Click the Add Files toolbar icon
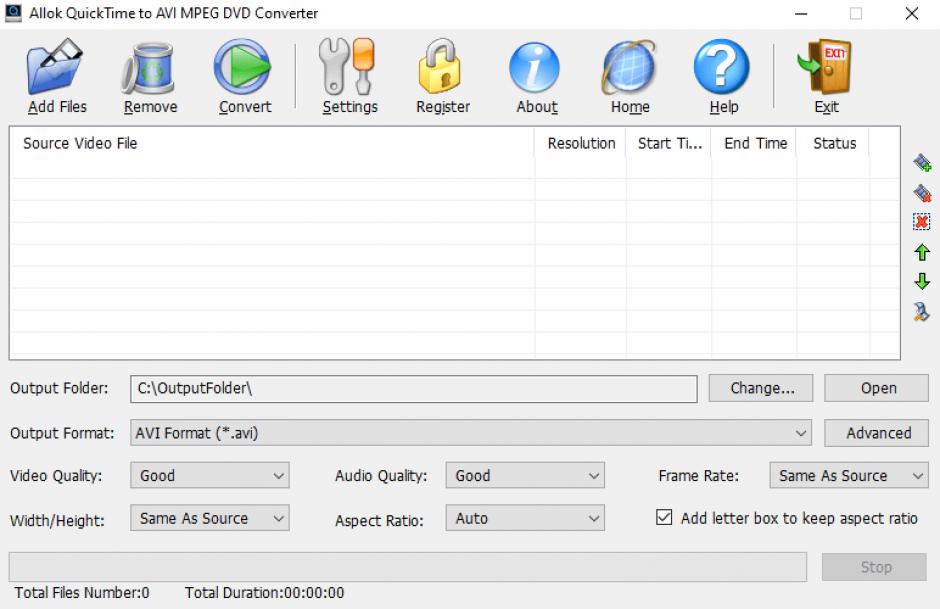 [x=57, y=68]
